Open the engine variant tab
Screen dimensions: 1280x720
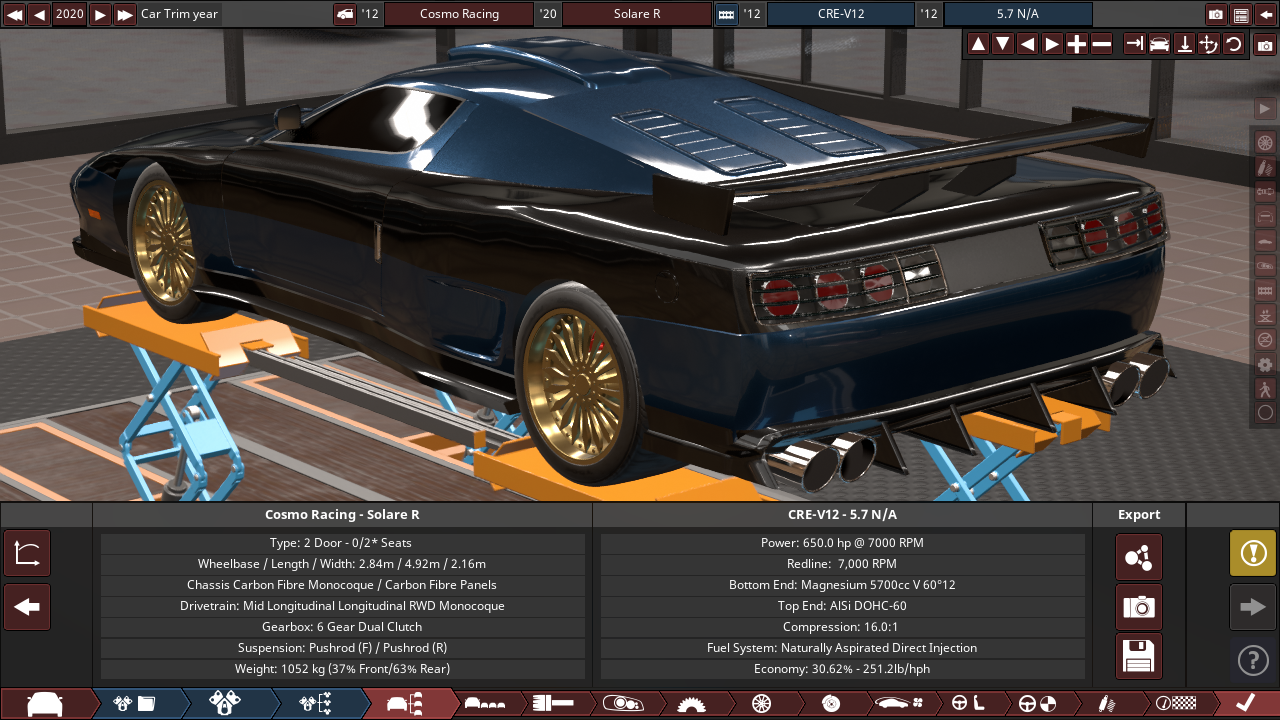click(225, 703)
